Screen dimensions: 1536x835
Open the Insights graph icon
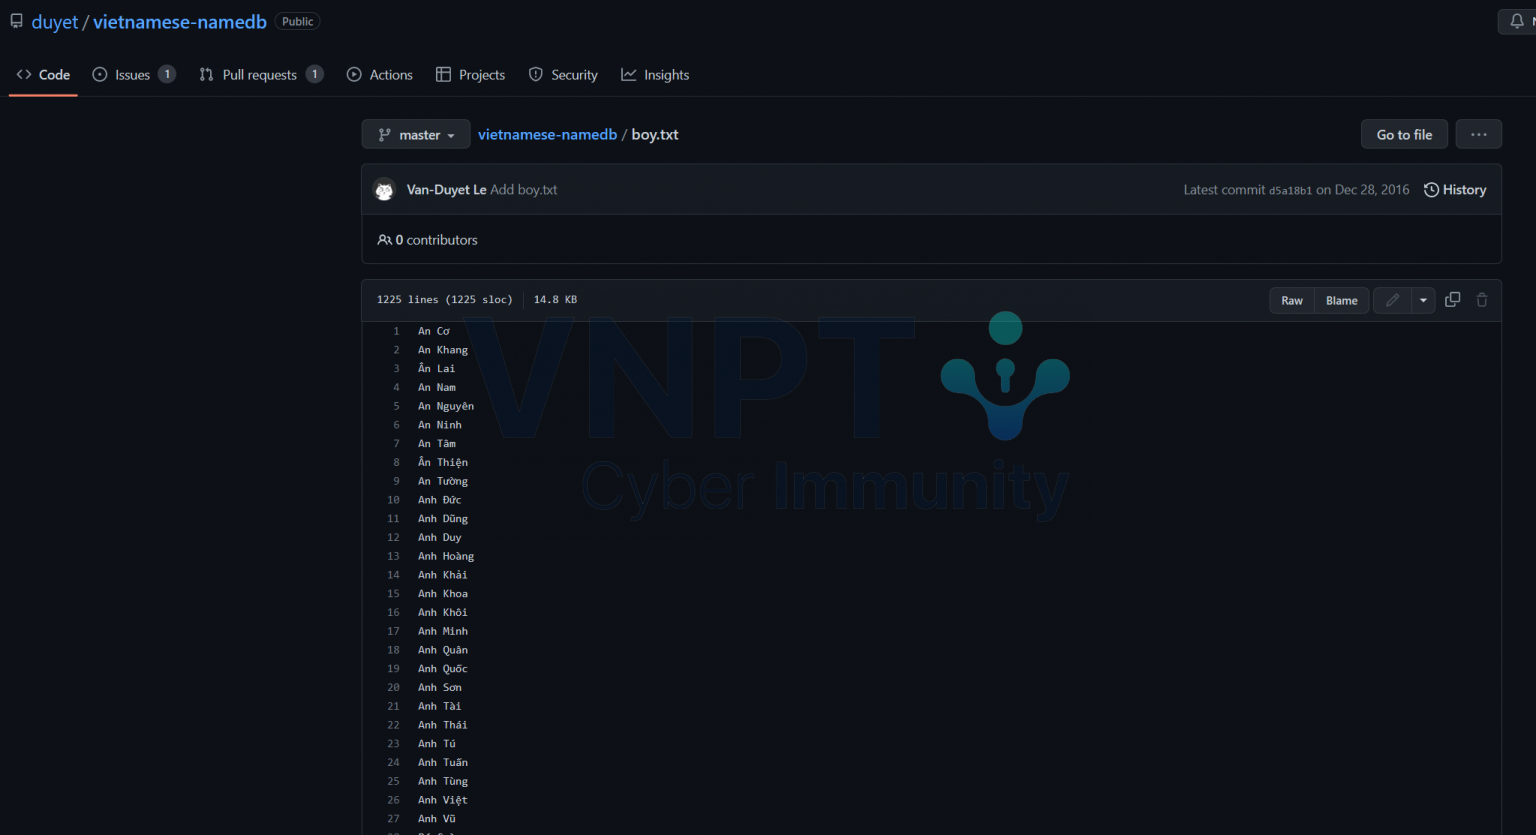click(628, 74)
